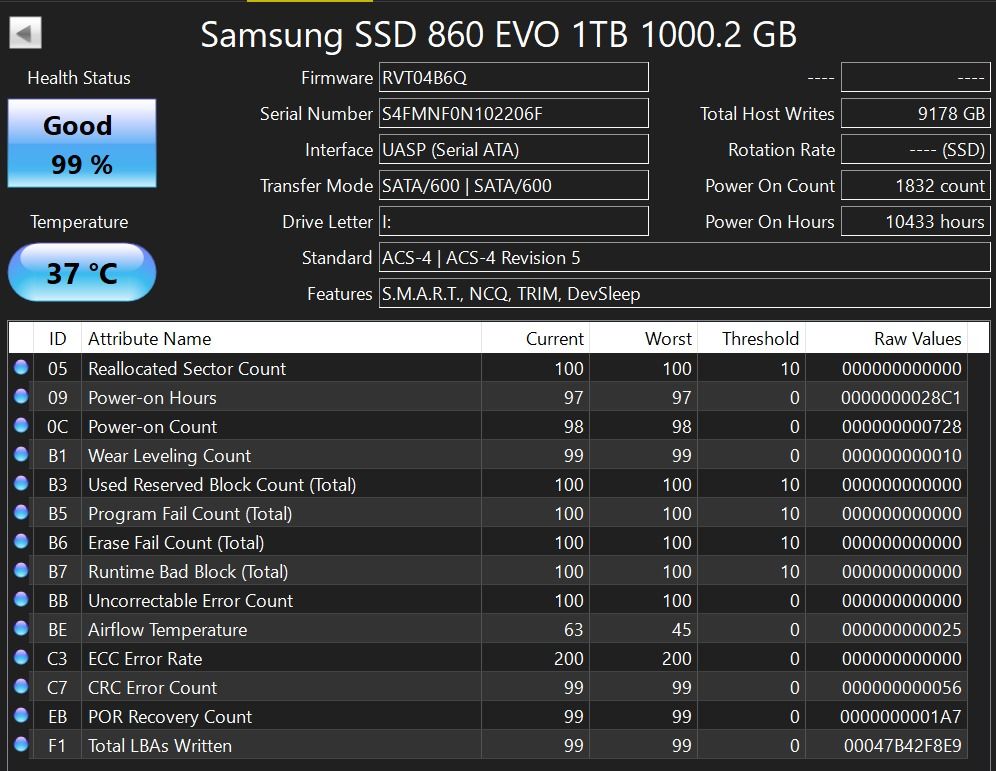
Task: Click raw value 000000000025
Action: click(901, 629)
